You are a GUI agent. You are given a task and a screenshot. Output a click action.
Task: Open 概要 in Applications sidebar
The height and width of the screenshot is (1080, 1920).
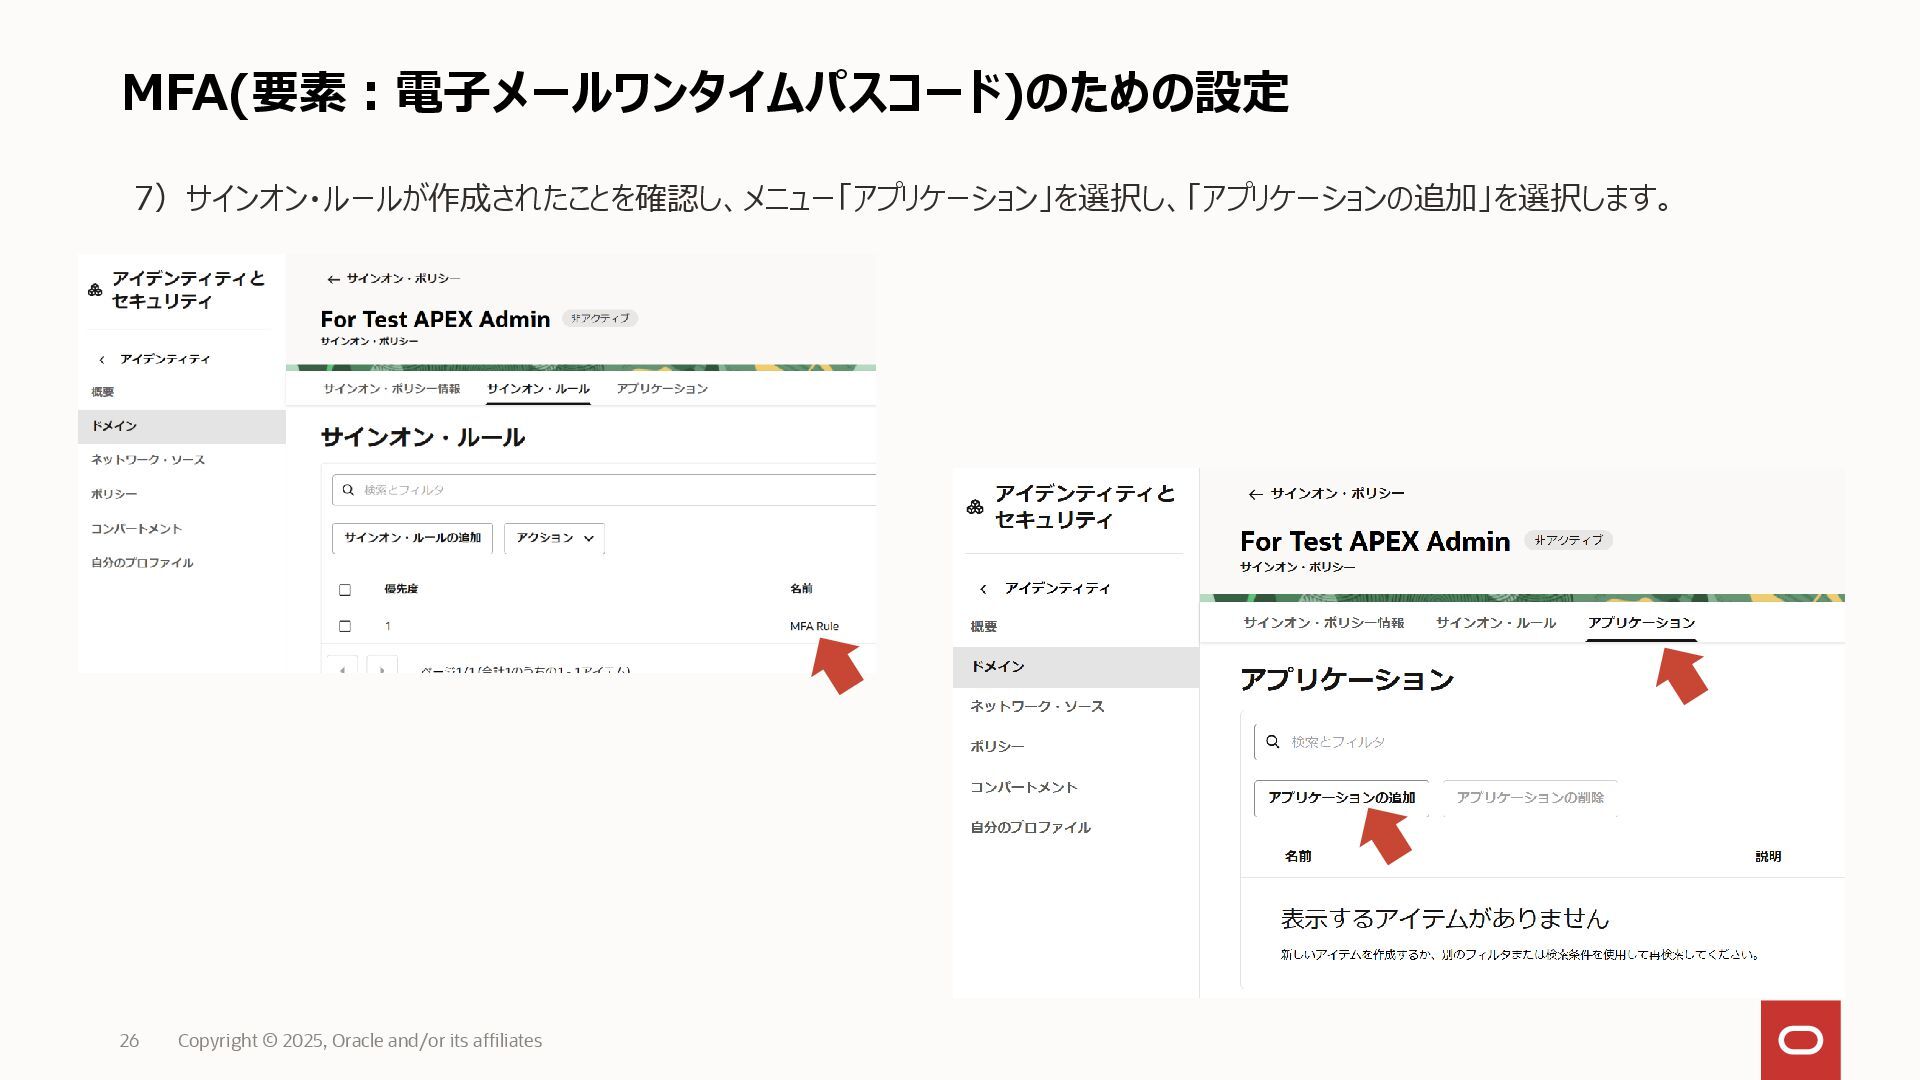tap(983, 627)
